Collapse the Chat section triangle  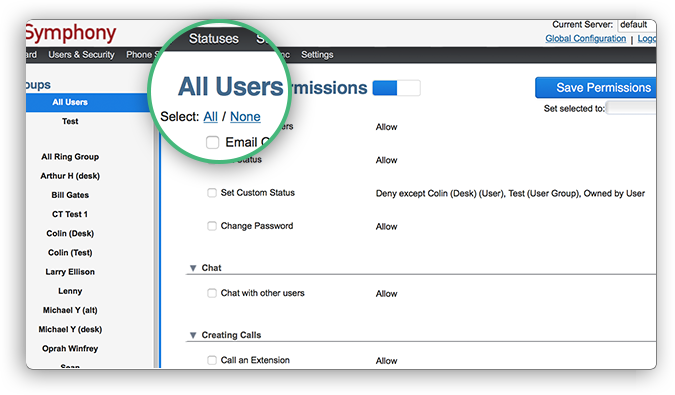[x=193, y=268]
